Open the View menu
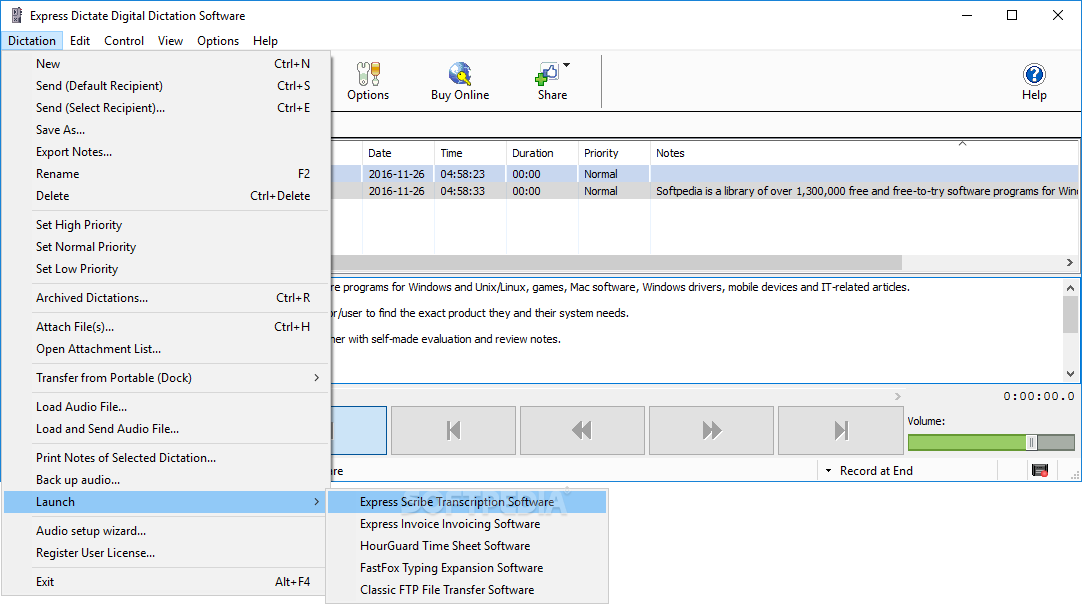1082x604 pixels. click(x=170, y=41)
